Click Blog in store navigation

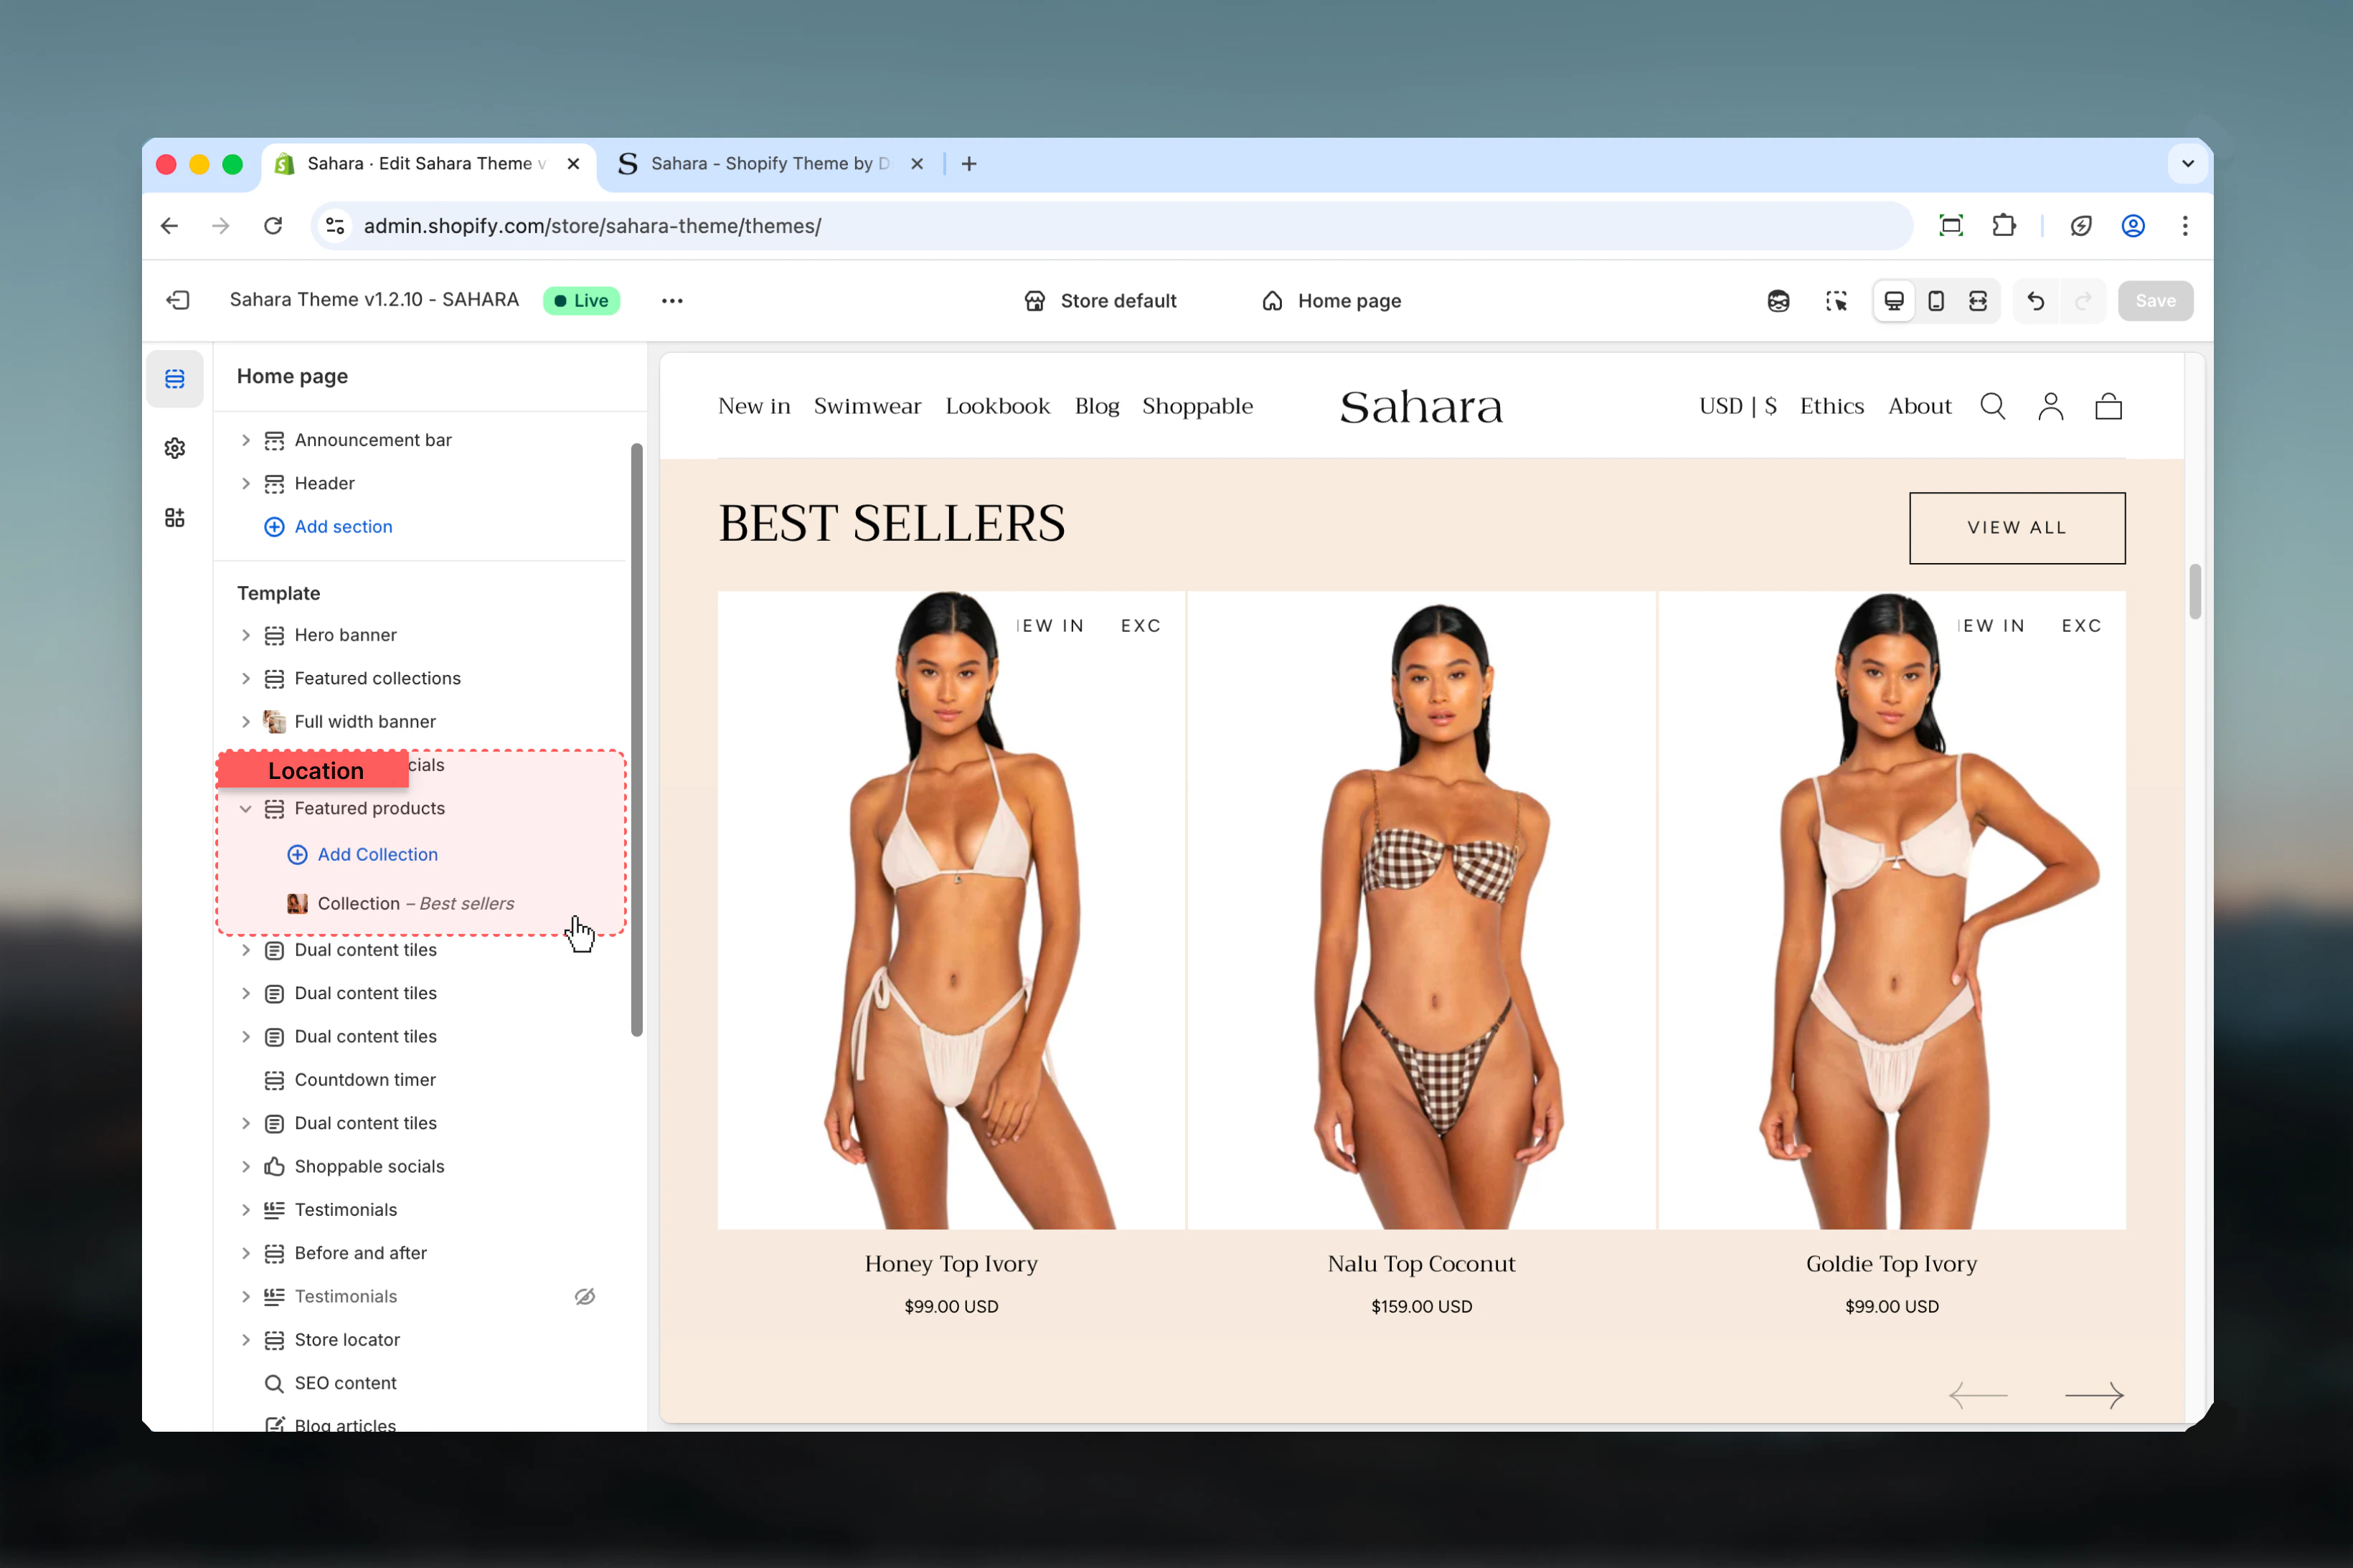coord(1097,406)
